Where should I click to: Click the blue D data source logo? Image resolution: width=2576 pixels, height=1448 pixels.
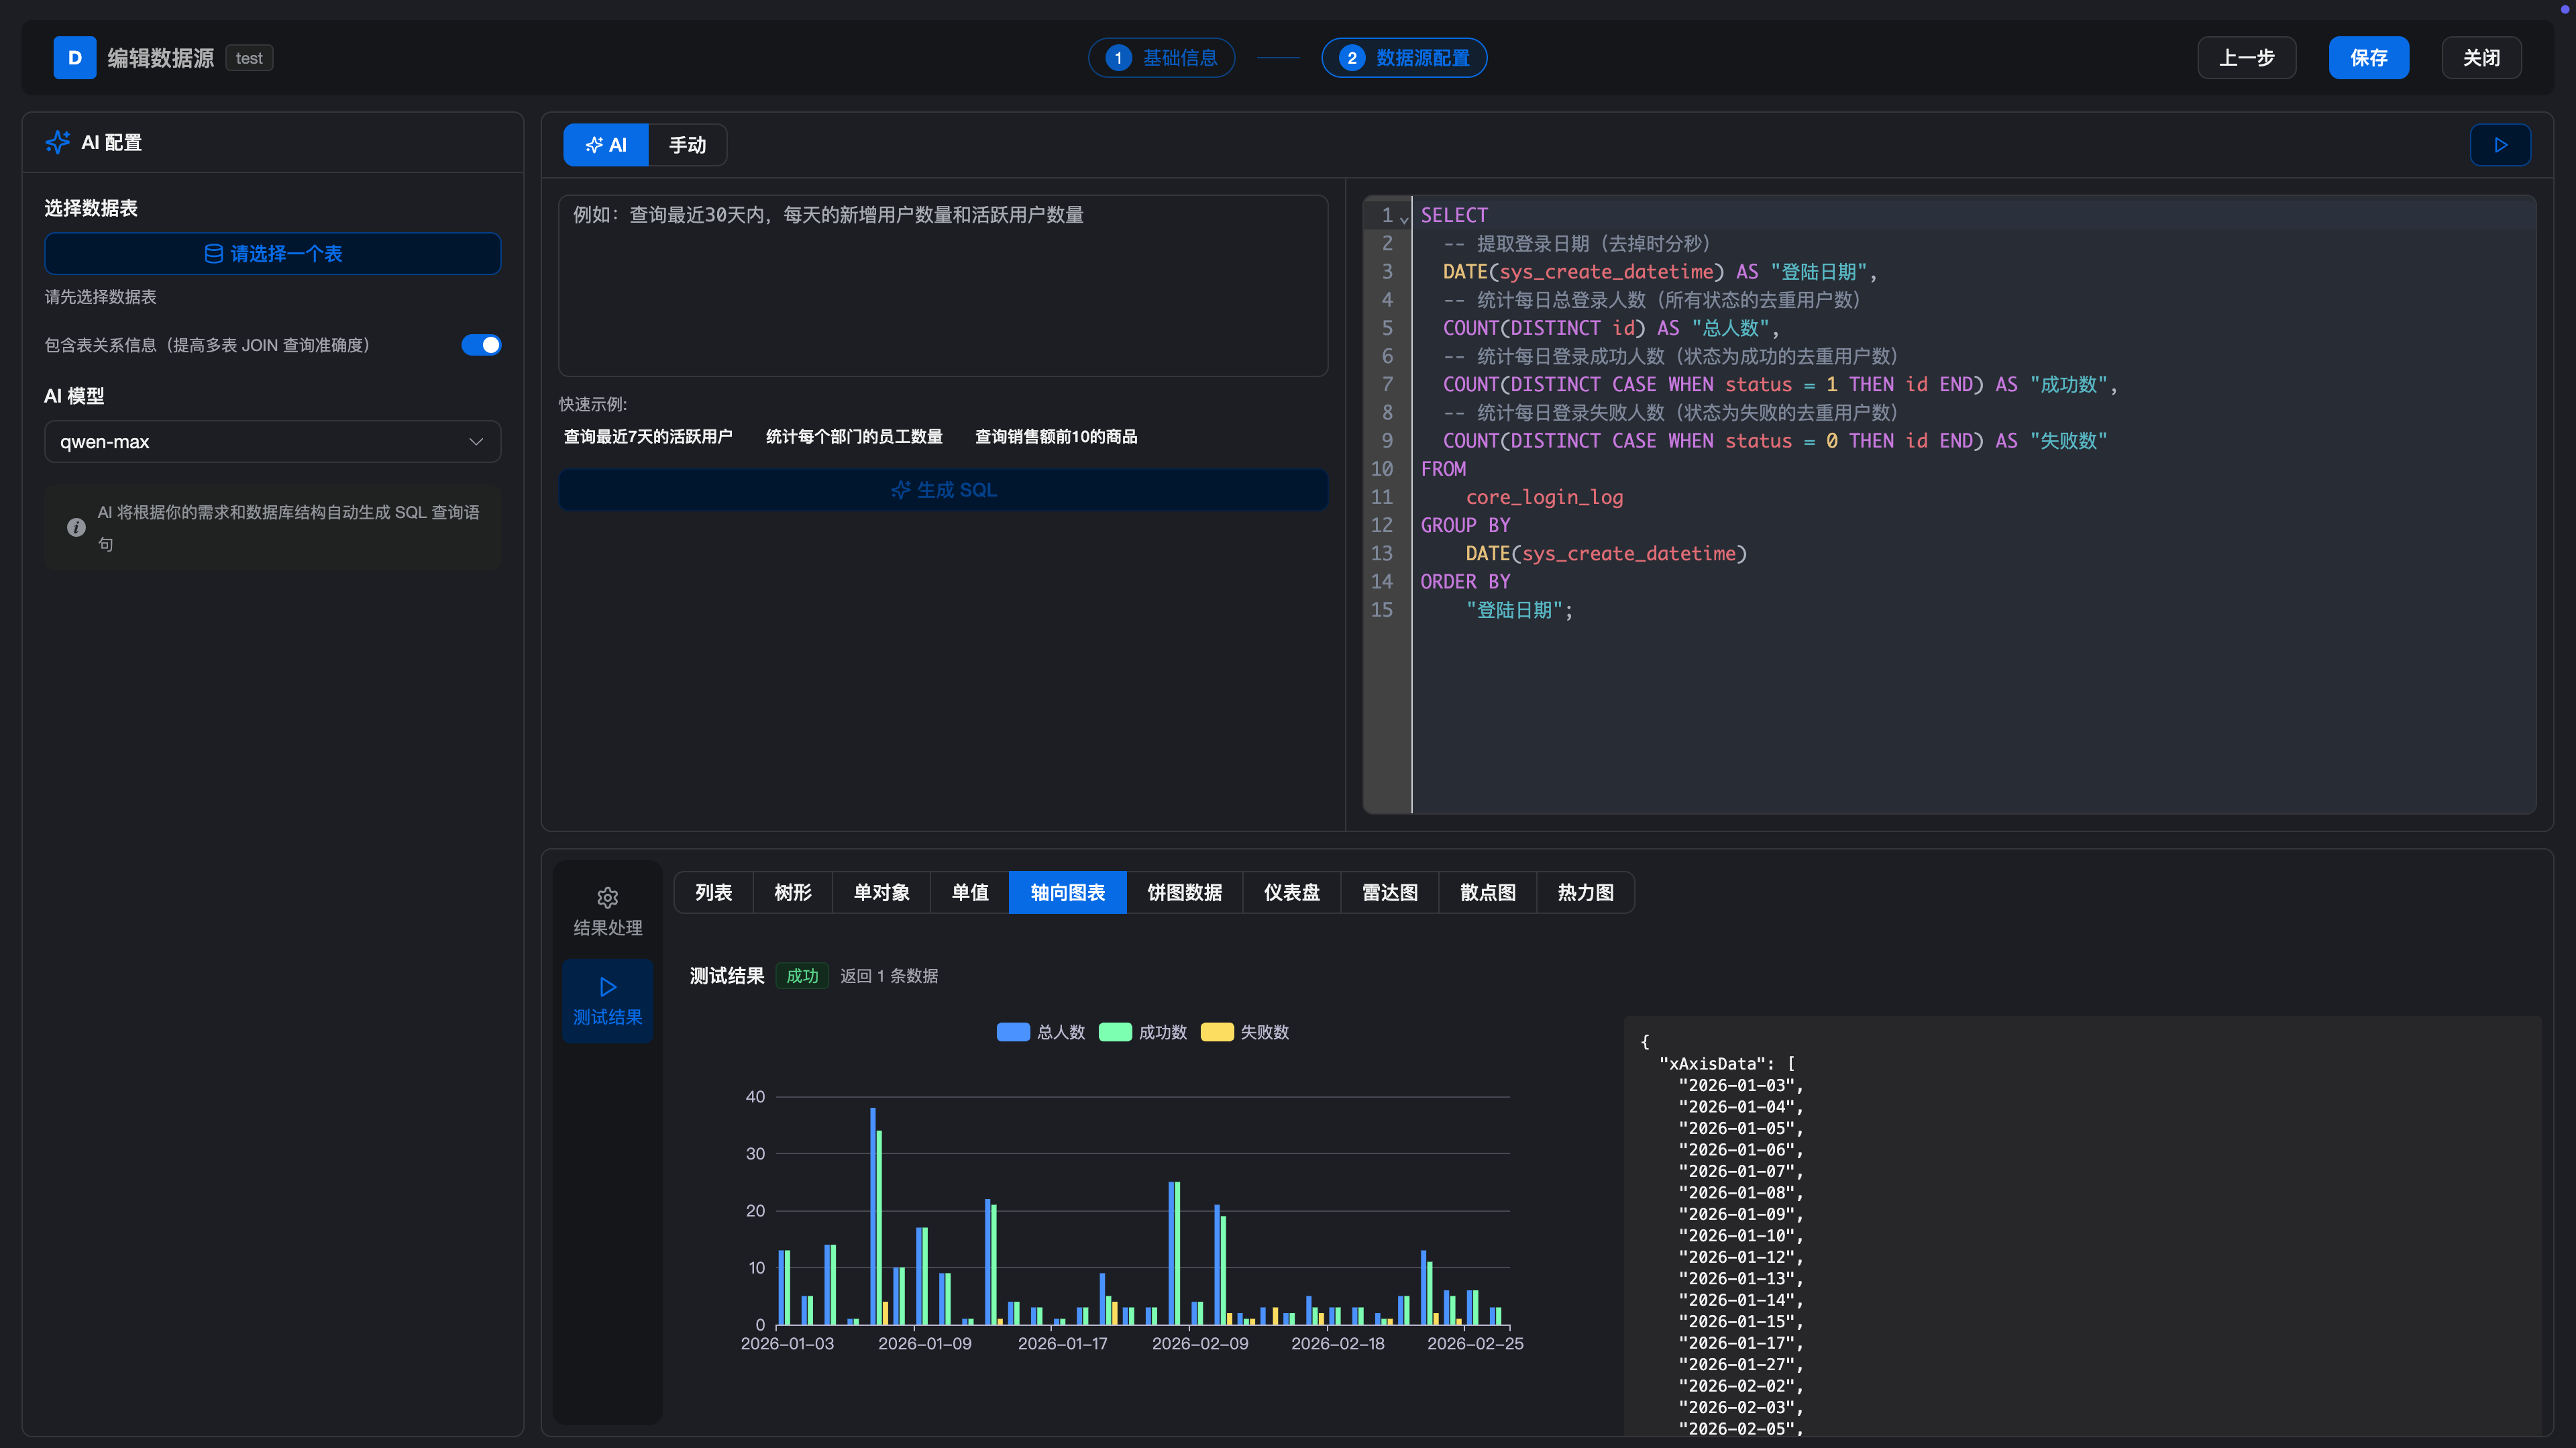pyautogui.click(x=75, y=58)
